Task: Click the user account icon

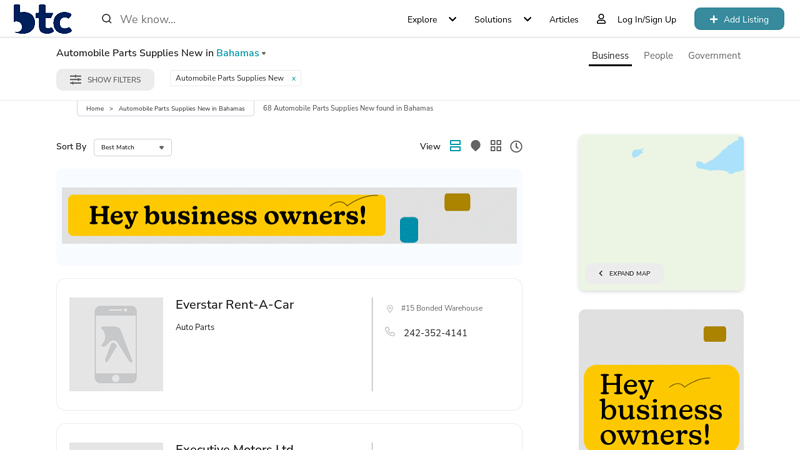Action: pos(601,19)
